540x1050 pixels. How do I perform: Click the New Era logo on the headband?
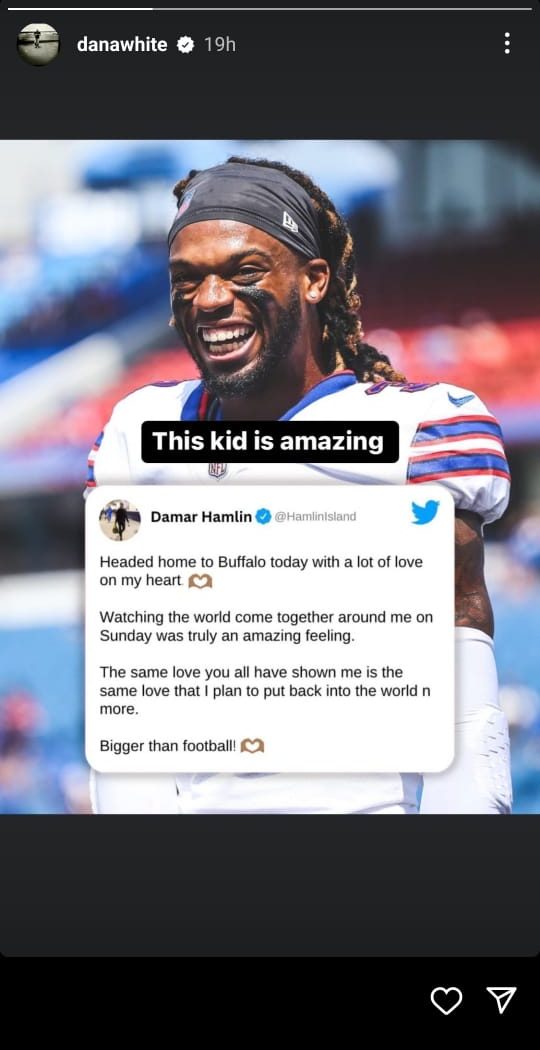point(290,222)
